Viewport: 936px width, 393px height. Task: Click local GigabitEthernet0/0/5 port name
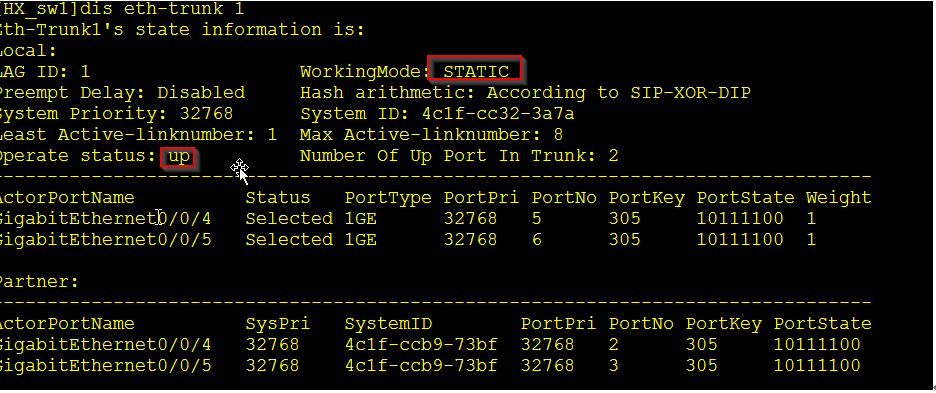tap(104, 240)
